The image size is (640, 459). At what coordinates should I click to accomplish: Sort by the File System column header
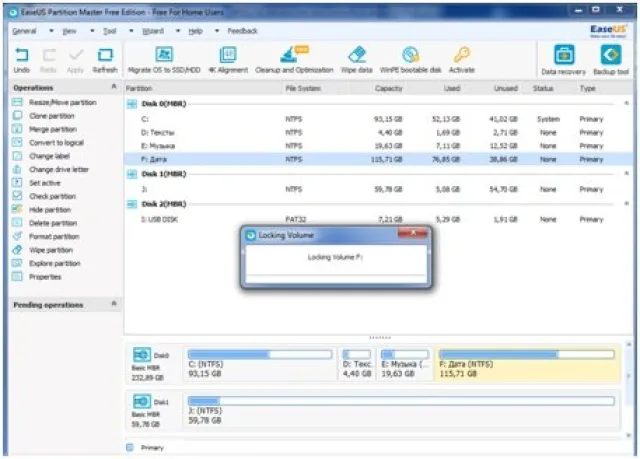[x=303, y=89]
